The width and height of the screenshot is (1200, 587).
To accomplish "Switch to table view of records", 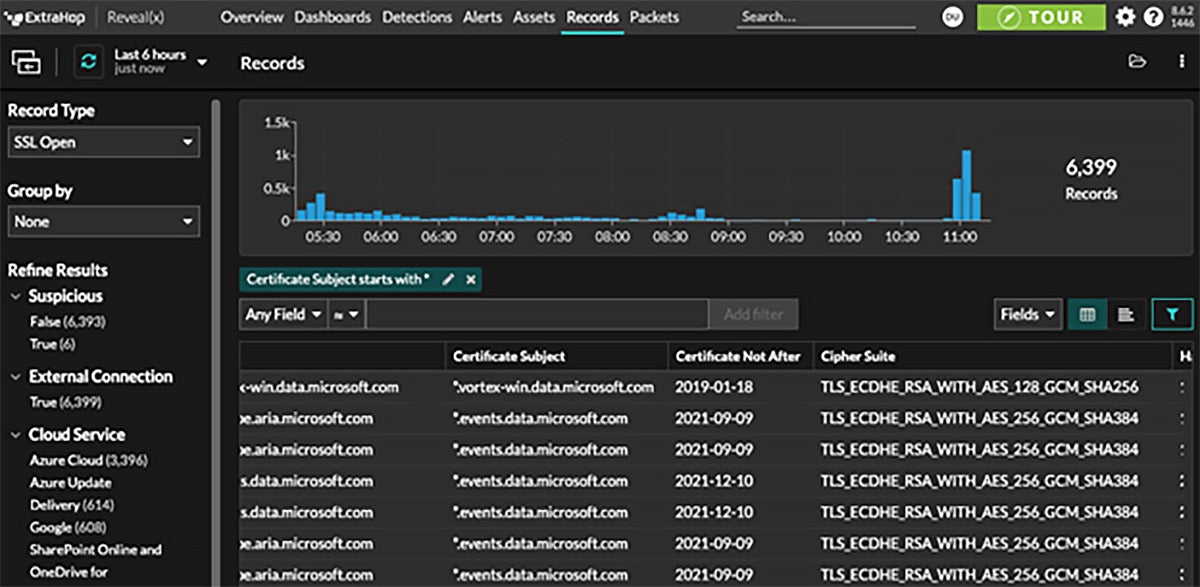I will [1087, 314].
